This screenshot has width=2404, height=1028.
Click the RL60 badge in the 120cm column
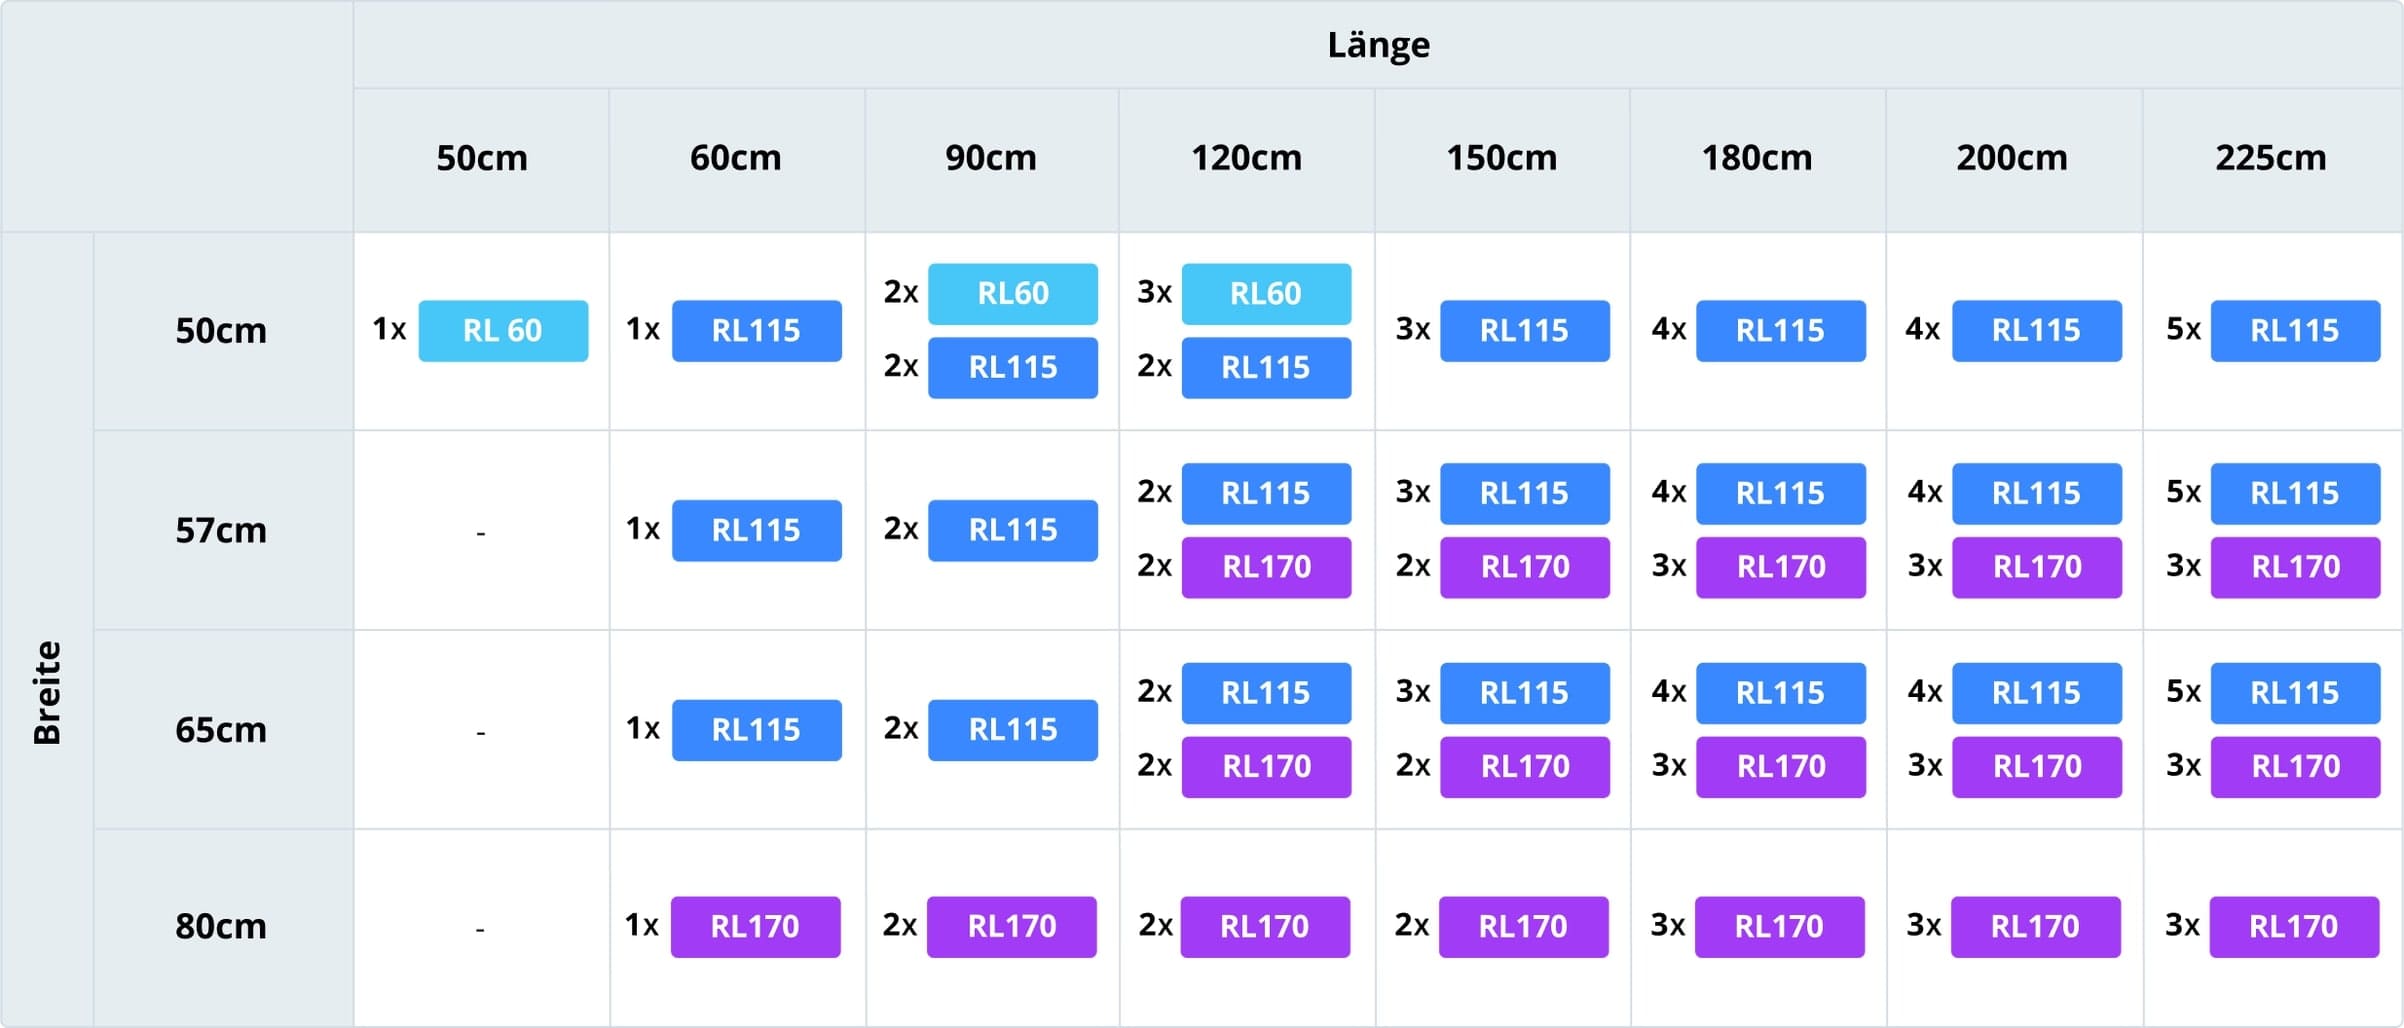tap(1265, 294)
